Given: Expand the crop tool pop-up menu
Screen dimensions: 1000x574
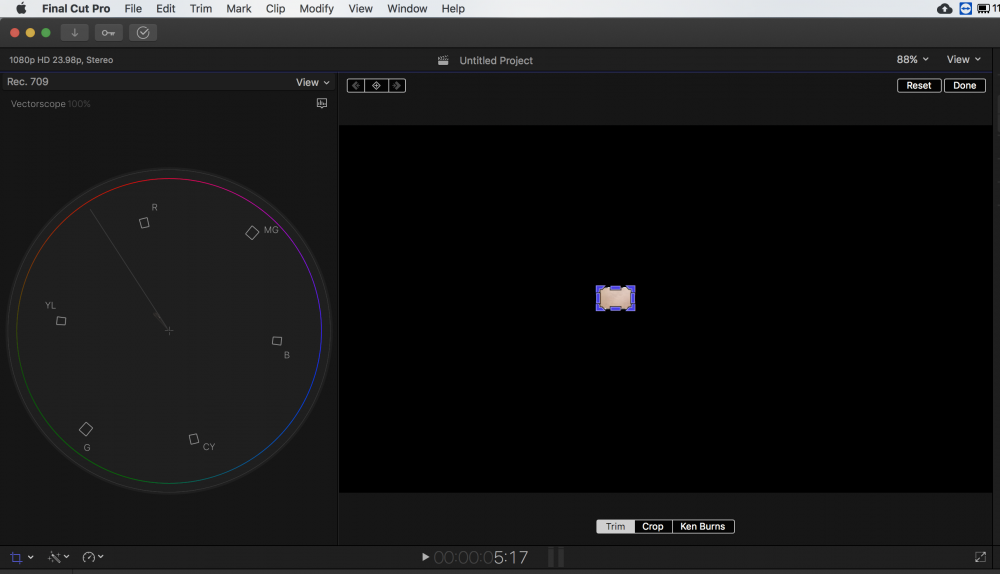Looking at the screenshot, I should (31, 557).
